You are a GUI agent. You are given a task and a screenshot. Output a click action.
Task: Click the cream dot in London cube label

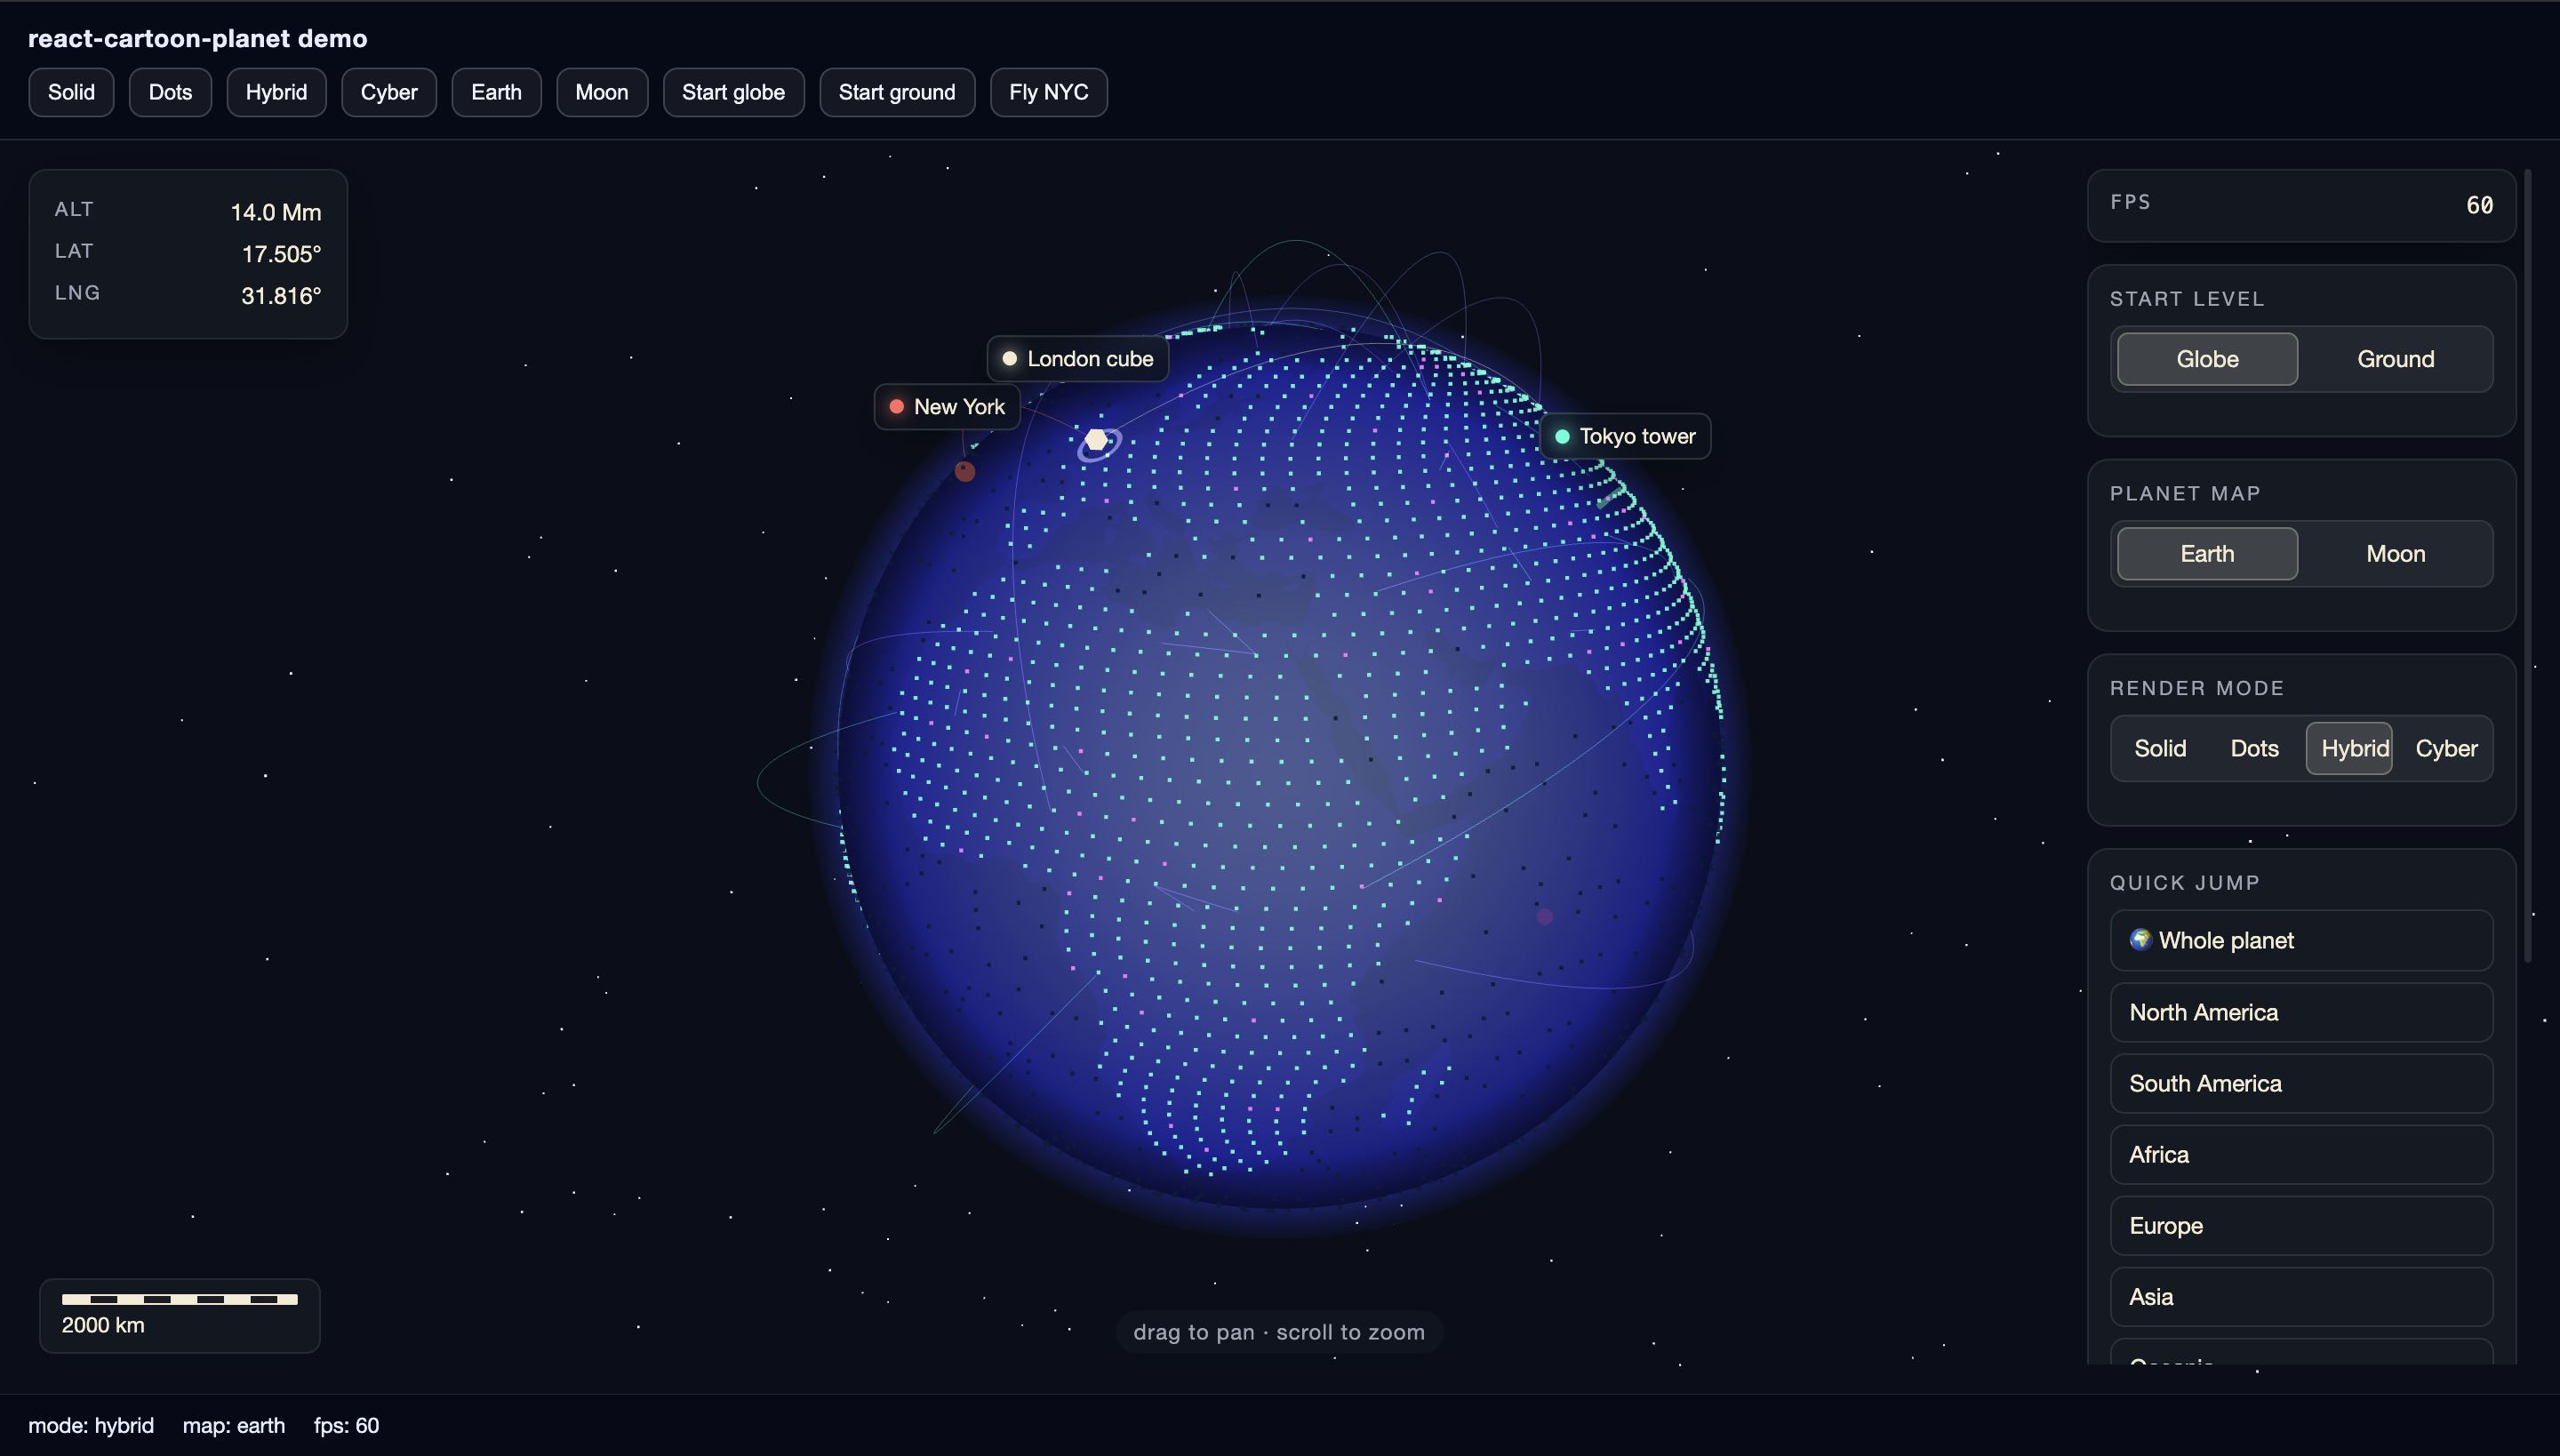(x=1010, y=359)
